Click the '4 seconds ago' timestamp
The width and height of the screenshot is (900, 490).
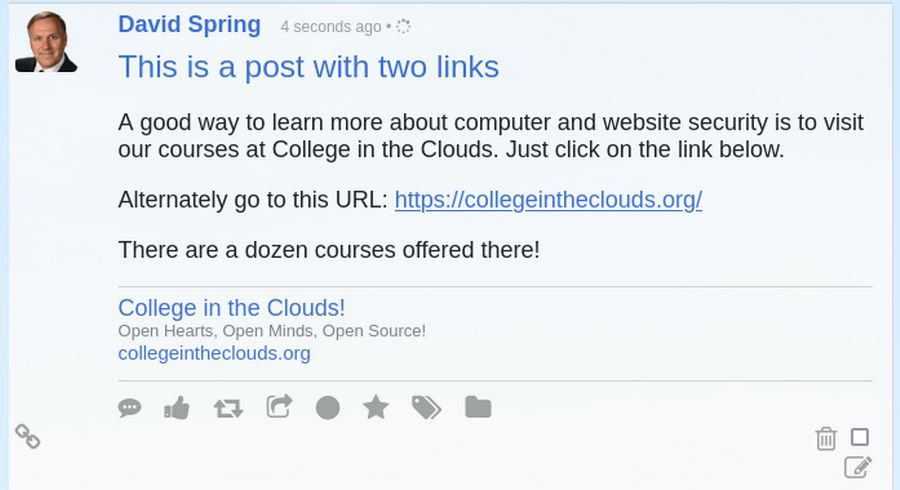[330, 27]
